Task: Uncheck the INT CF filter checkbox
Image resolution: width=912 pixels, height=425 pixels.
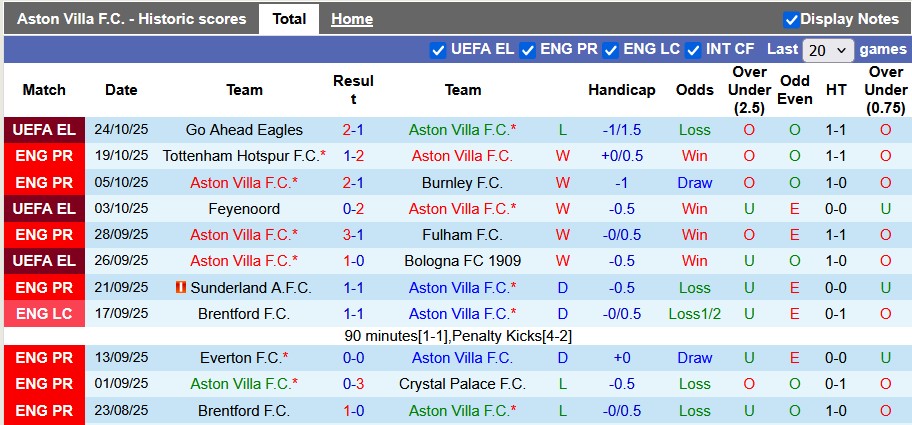Action: (x=693, y=50)
